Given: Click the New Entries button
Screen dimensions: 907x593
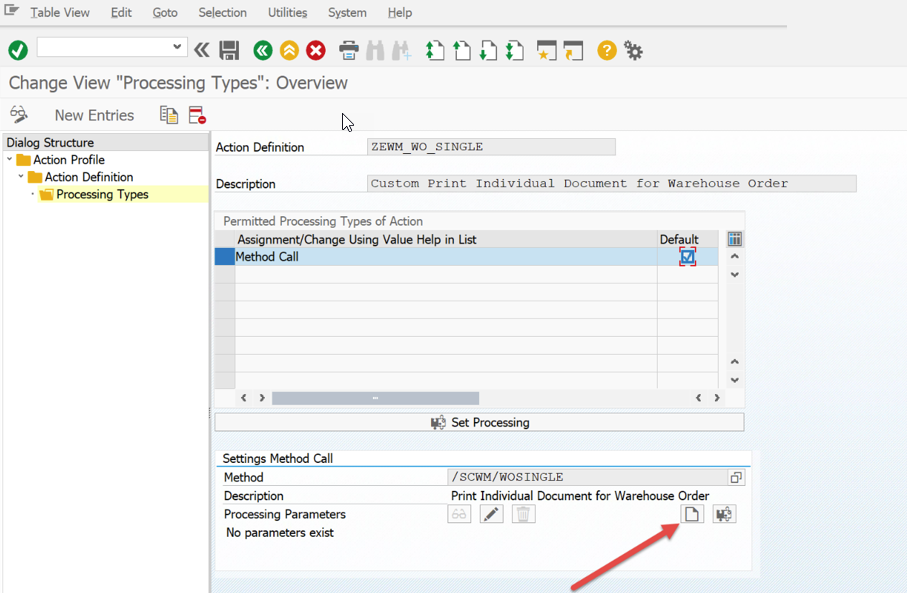Looking at the screenshot, I should pyautogui.click(x=94, y=115).
